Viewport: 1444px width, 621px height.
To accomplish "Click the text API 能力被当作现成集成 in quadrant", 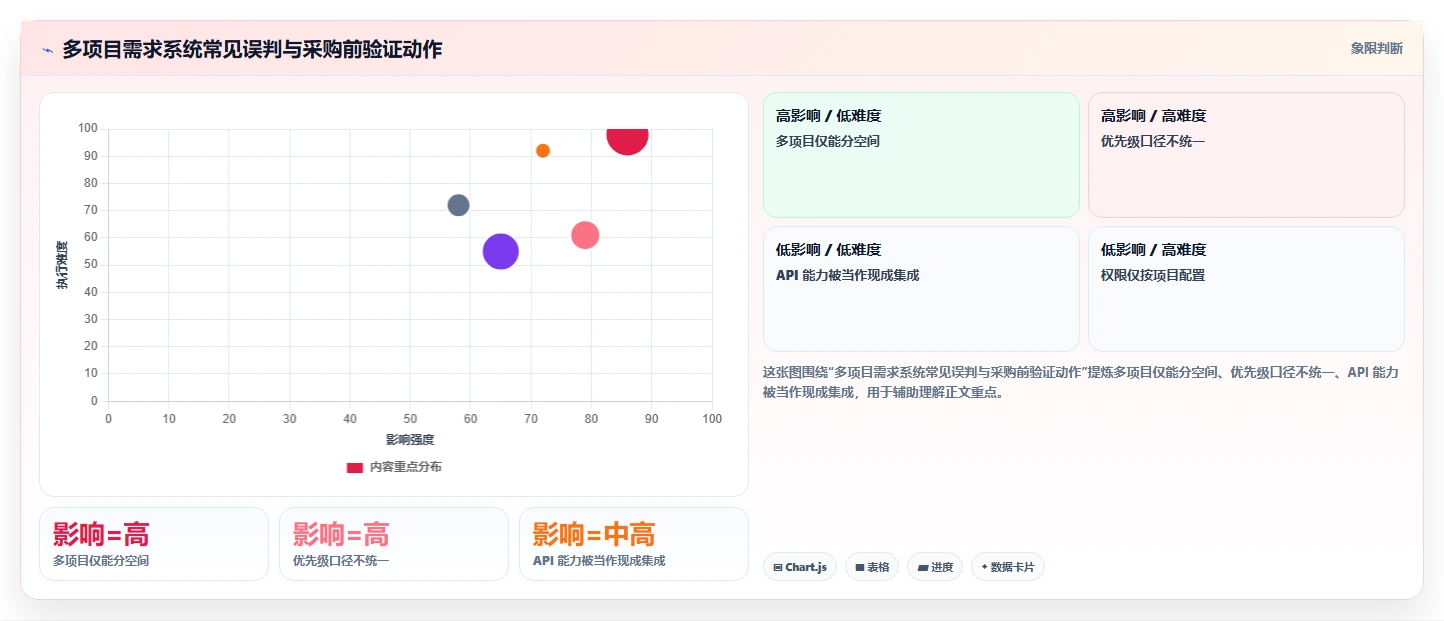I will coord(847,275).
